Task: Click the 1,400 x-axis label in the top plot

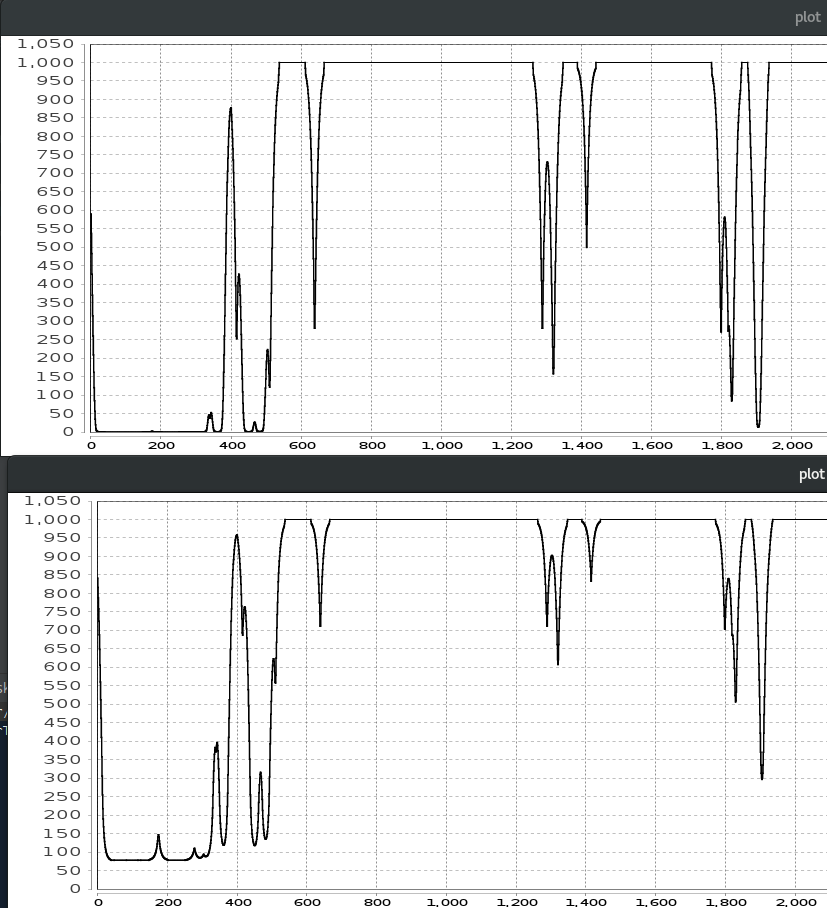Action: [x=582, y=445]
